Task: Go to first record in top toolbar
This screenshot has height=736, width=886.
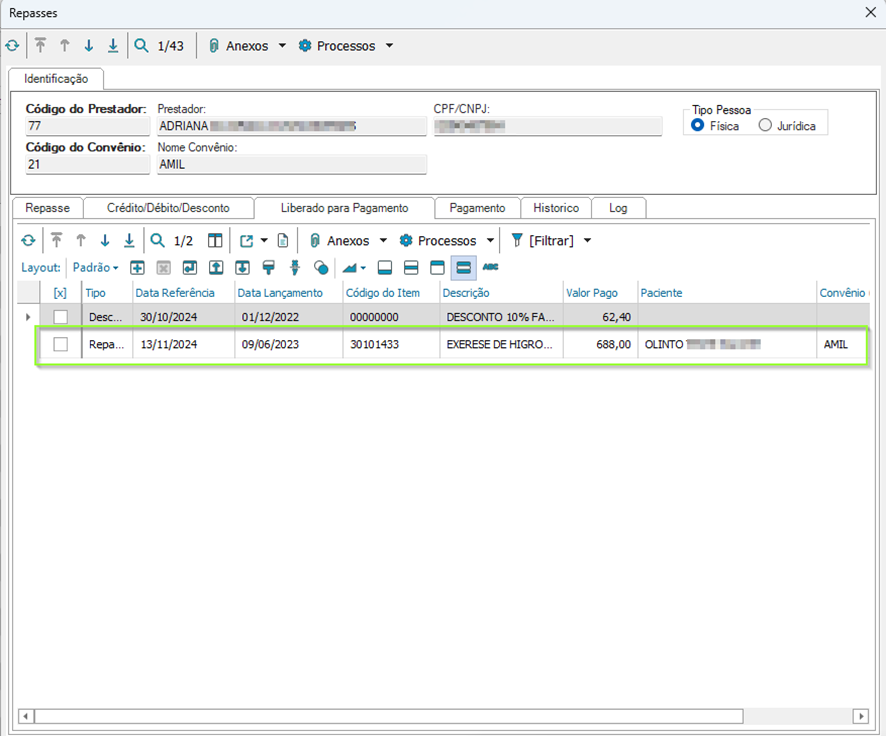Action: 40,45
